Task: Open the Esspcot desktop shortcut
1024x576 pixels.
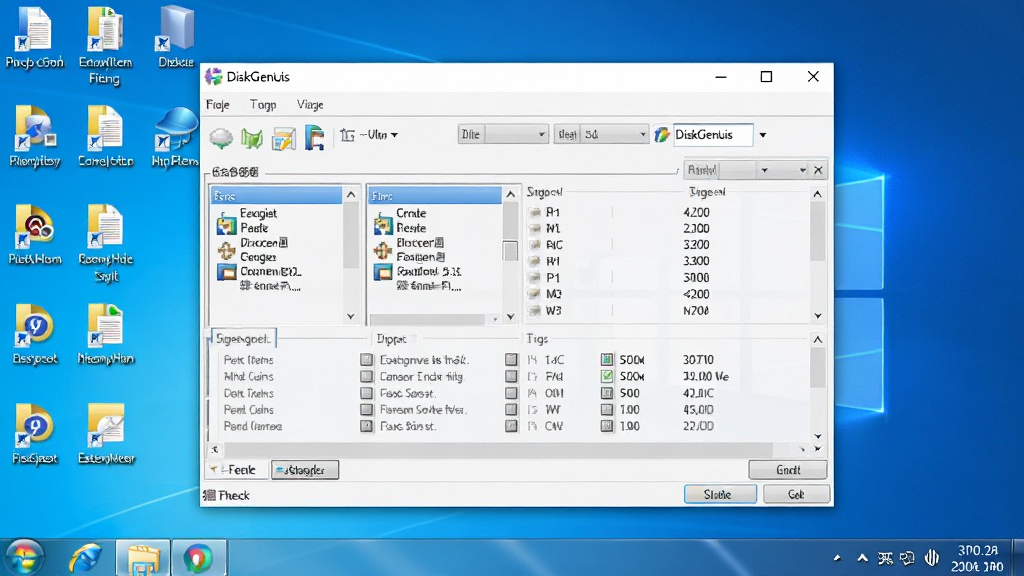Action: [35, 334]
